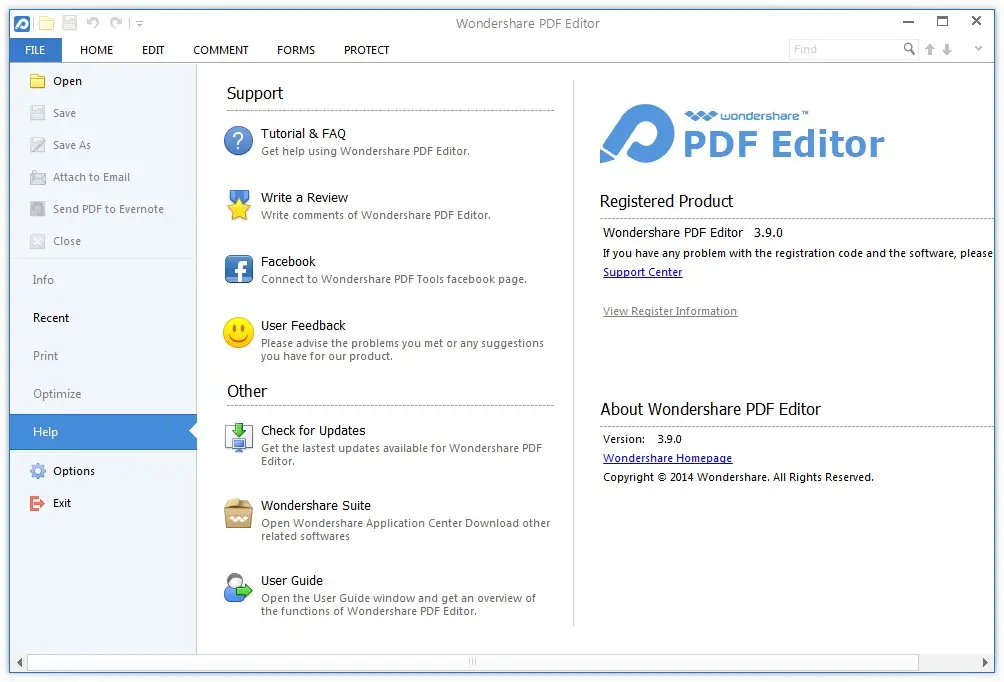Click the Wondershare Suite box icon
This screenshot has height=682, width=1004.
click(x=238, y=514)
